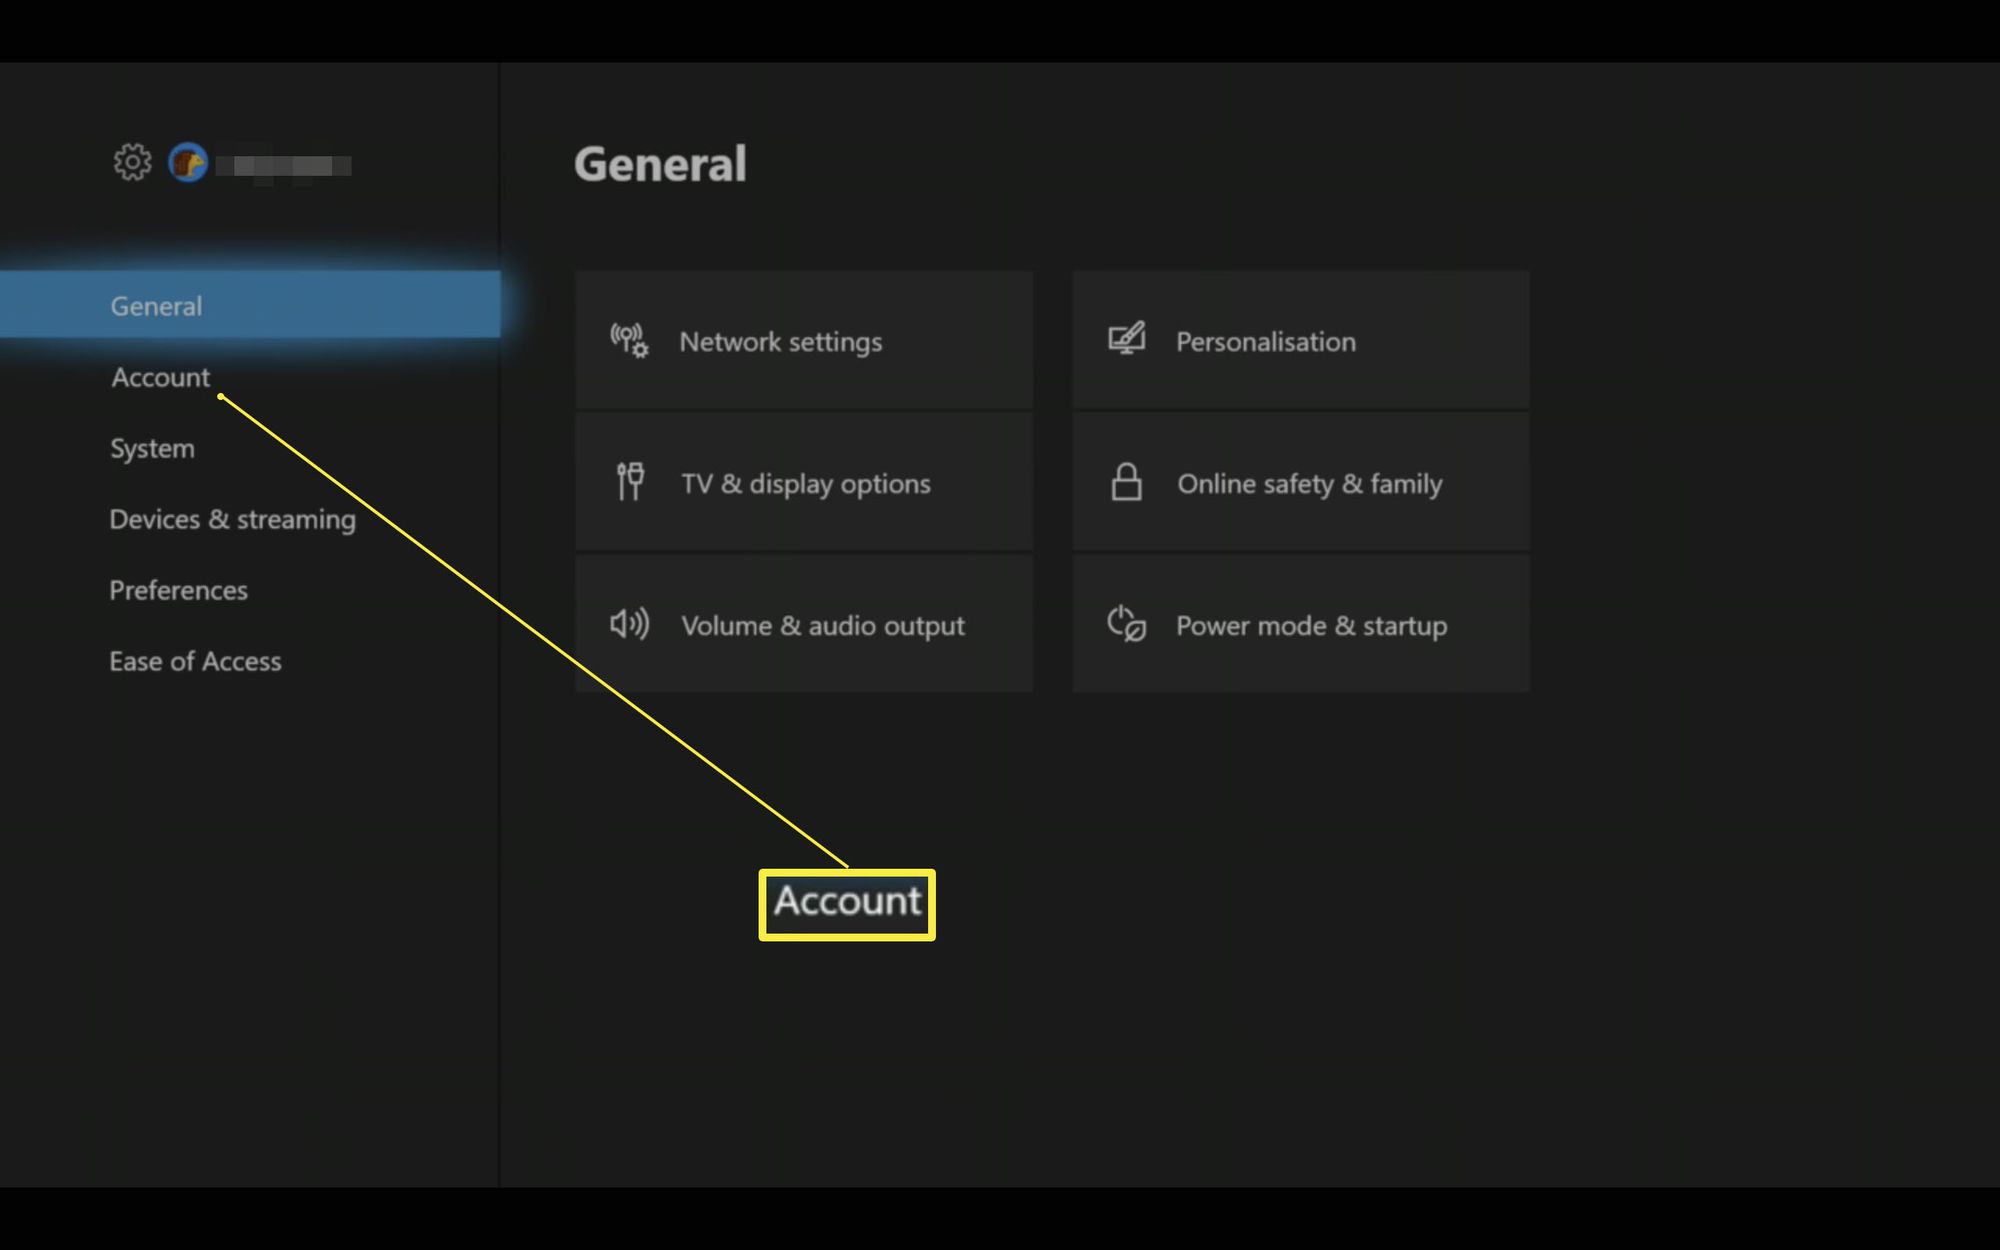Expand the Devices & streaming section
2000x1250 pixels.
click(x=233, y=518)
